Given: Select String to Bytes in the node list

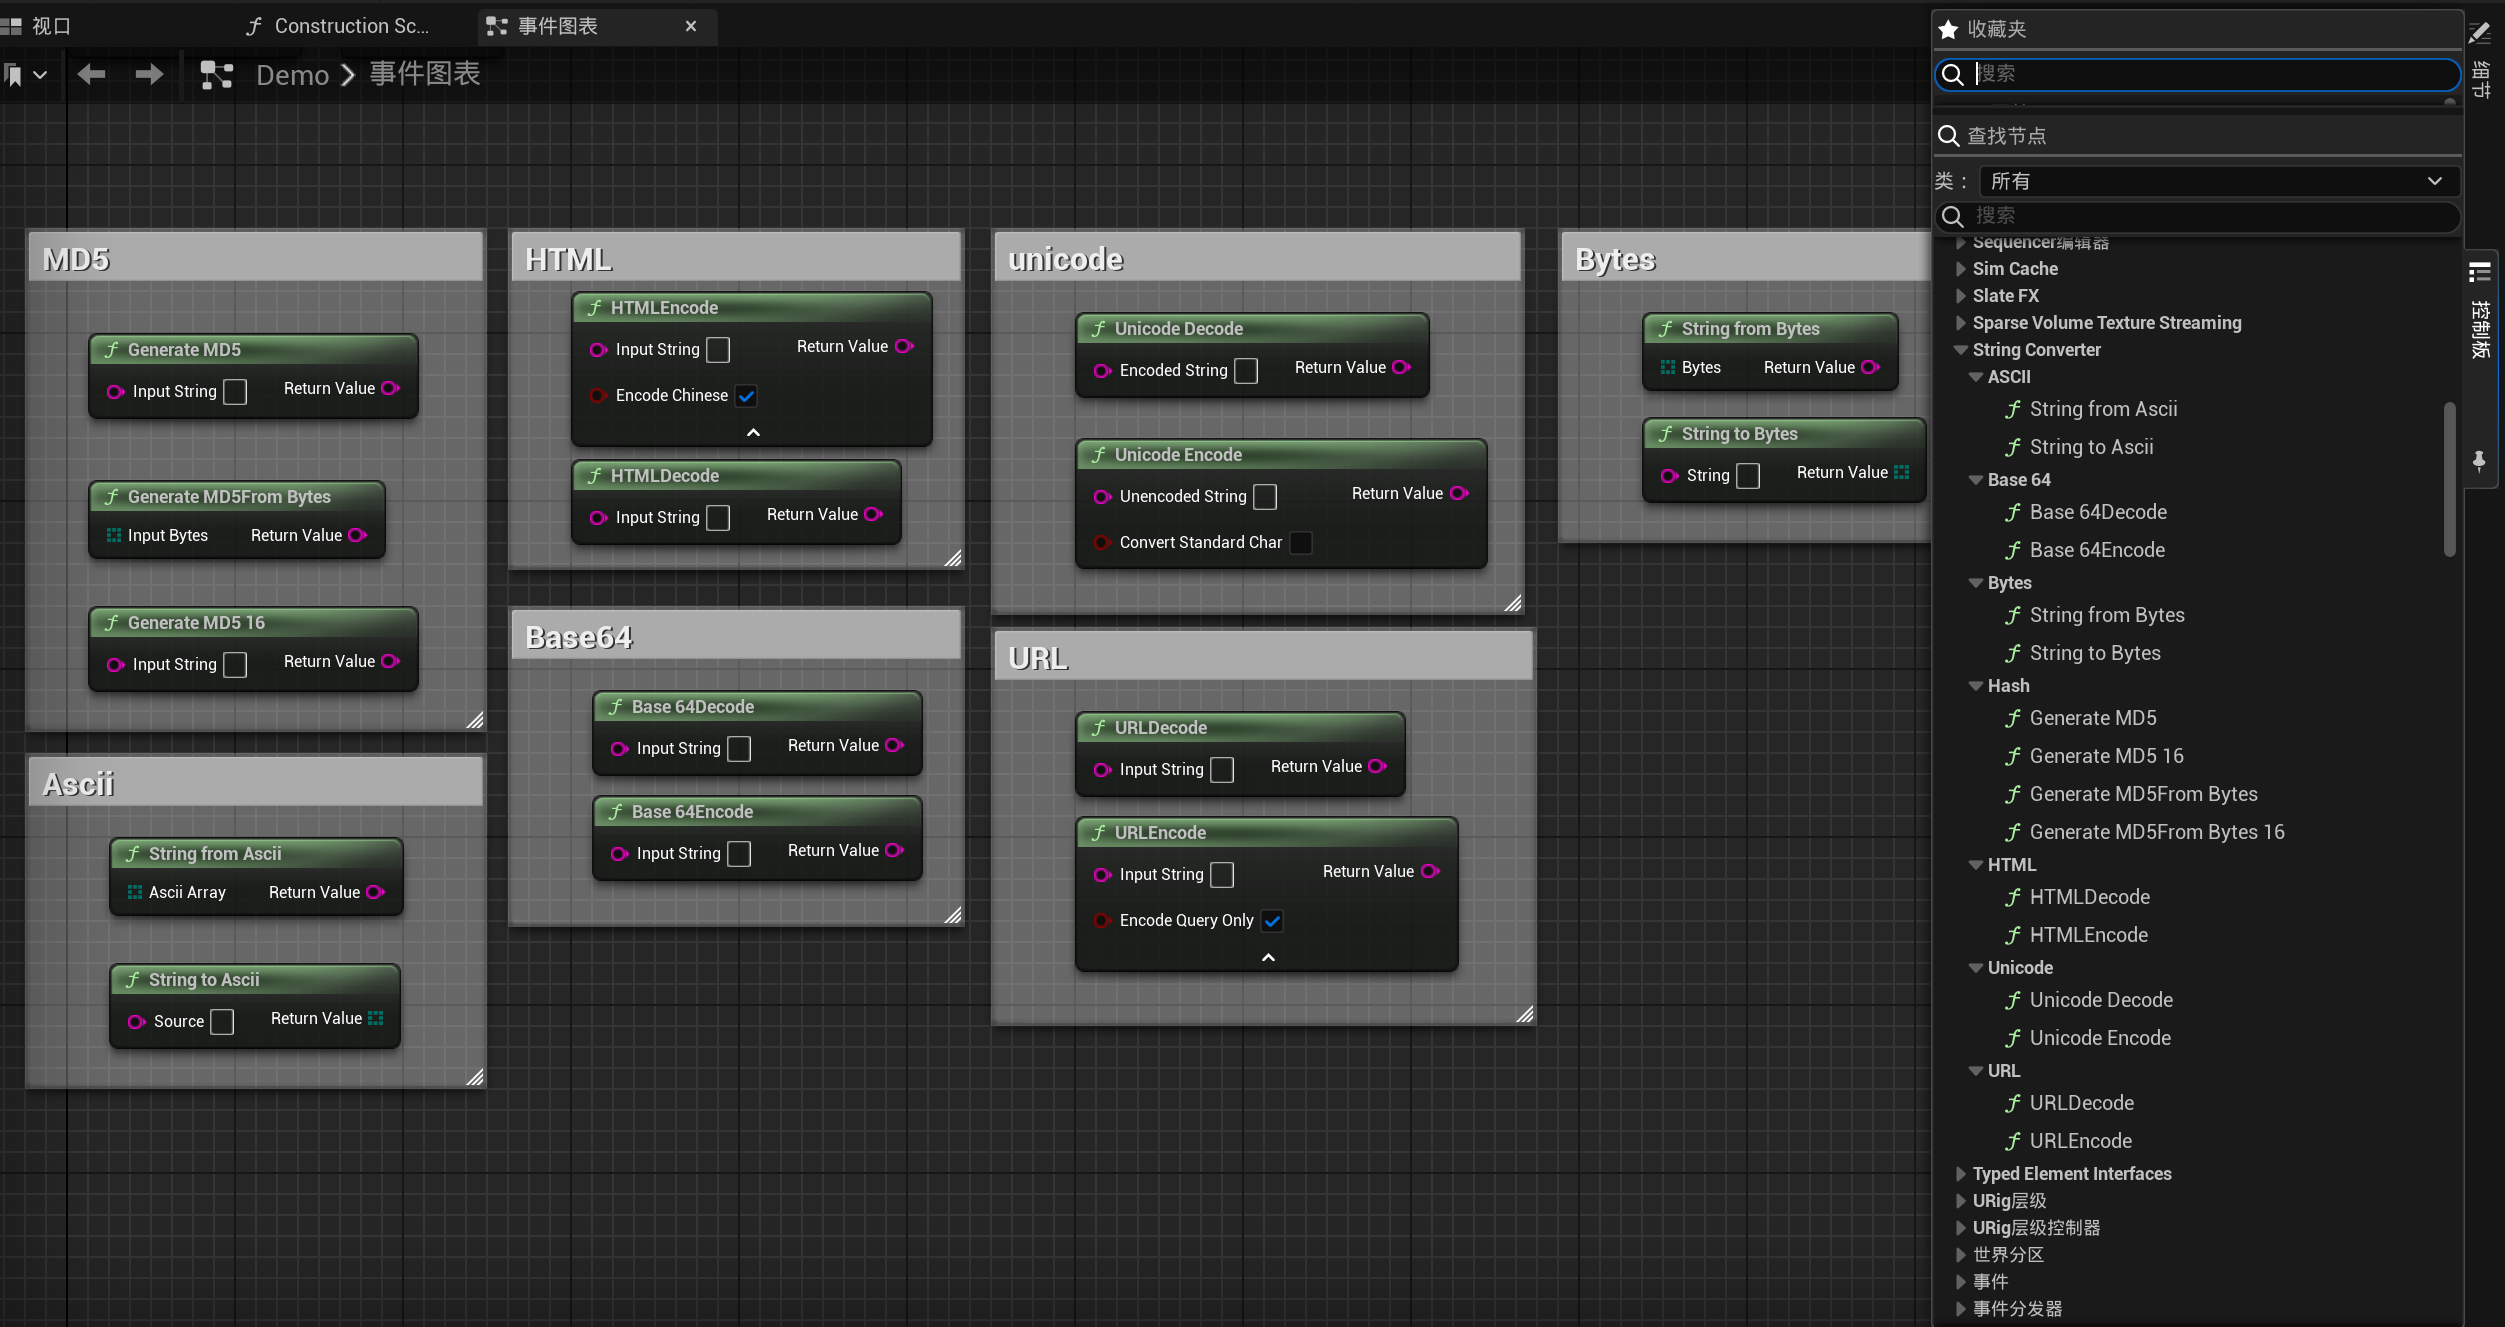Looking at the screenshot, I should pyautogui.click(x=2095, y=653).
